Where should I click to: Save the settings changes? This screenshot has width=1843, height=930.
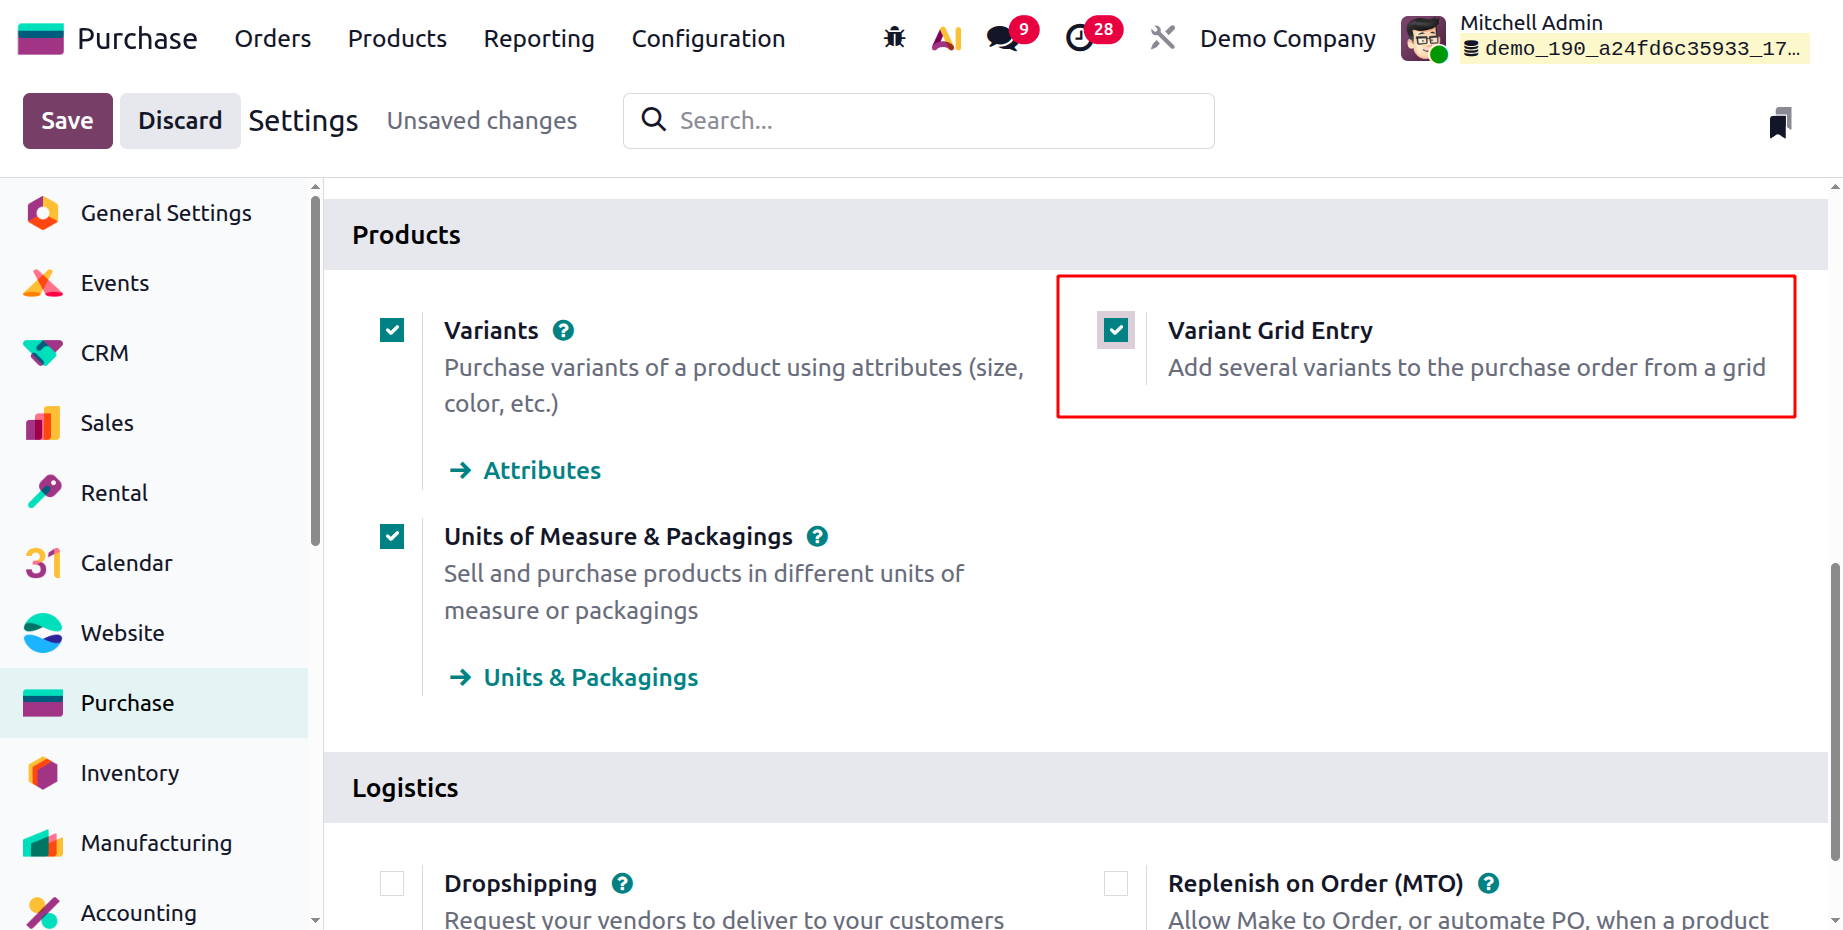click(x=67, y=121)
